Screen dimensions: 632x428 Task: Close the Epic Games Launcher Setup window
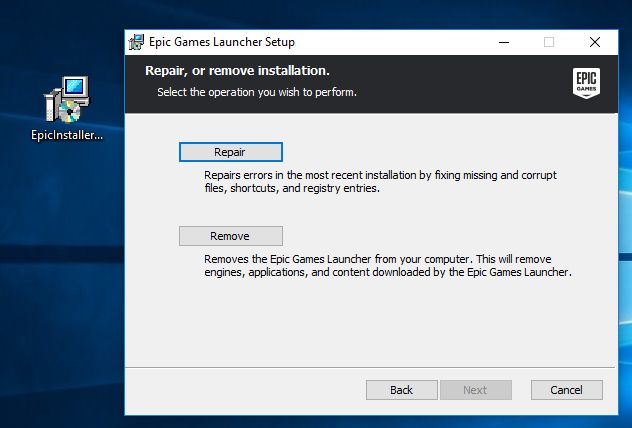click(595, 42)
